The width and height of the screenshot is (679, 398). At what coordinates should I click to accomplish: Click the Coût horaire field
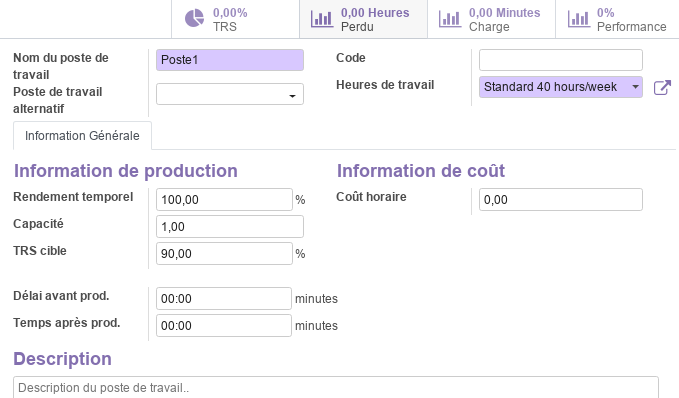tap(561, 200)
